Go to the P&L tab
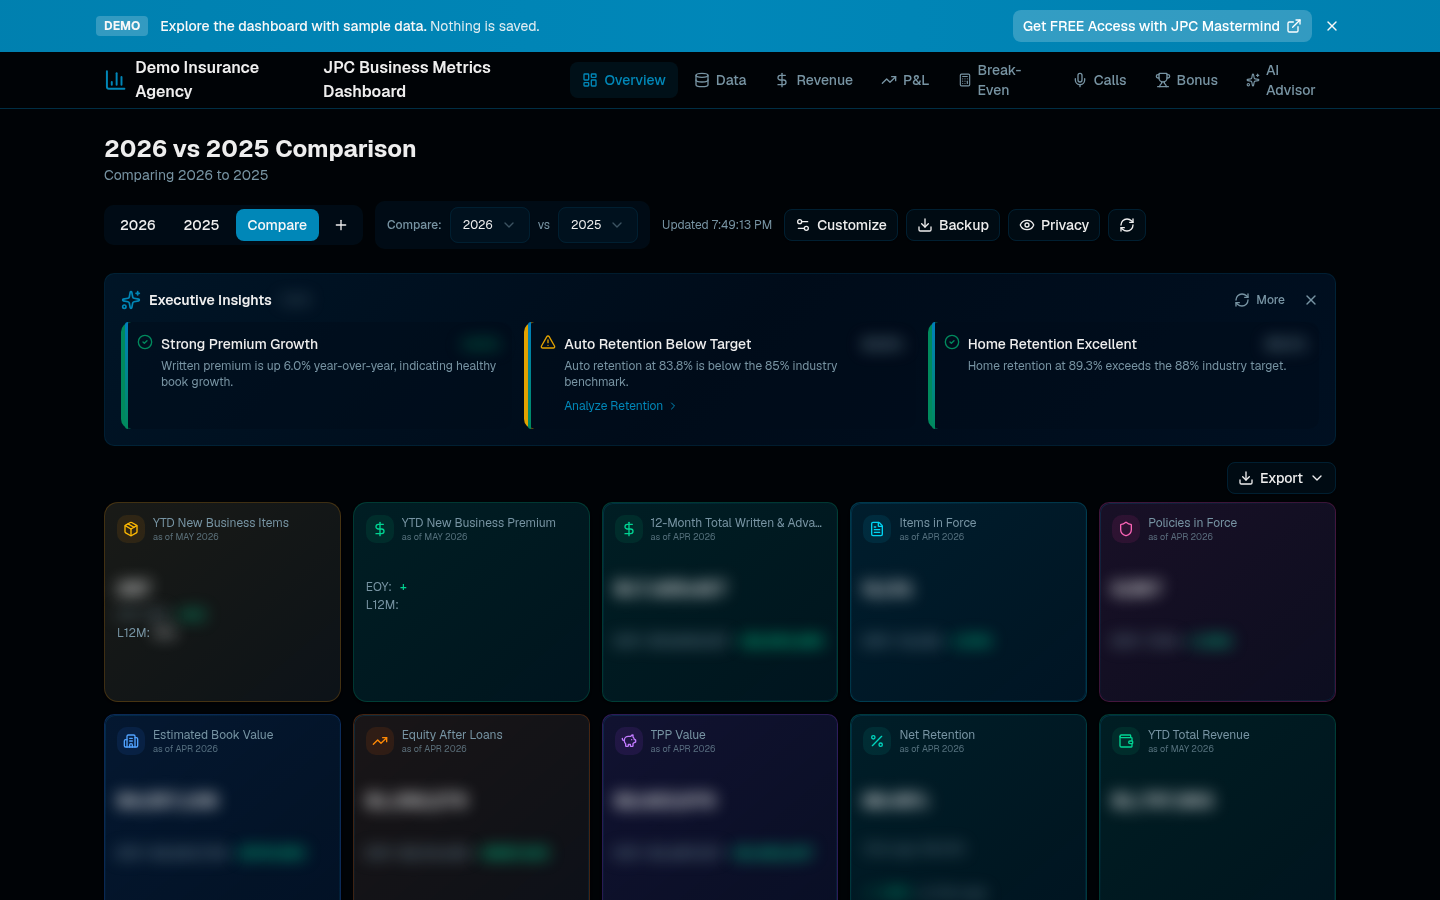 (905, 80)
